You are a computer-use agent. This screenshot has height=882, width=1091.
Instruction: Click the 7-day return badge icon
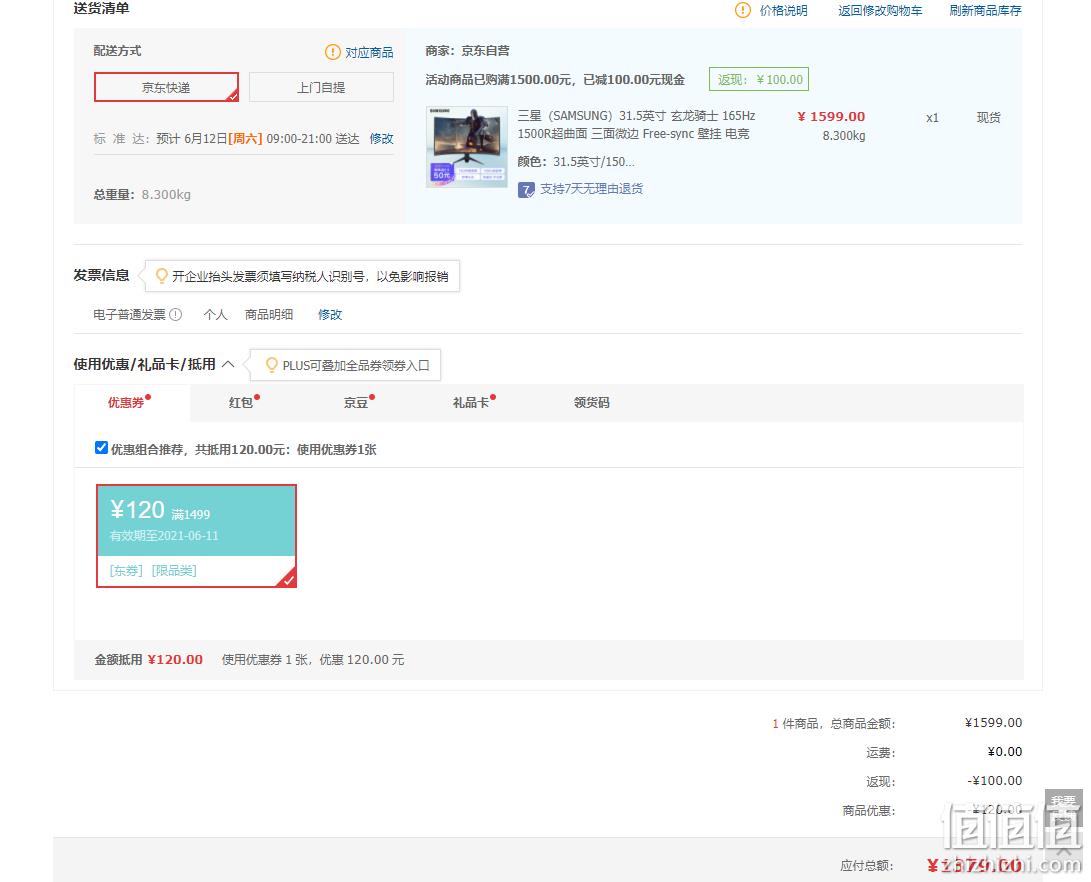[x=526, y=189]
